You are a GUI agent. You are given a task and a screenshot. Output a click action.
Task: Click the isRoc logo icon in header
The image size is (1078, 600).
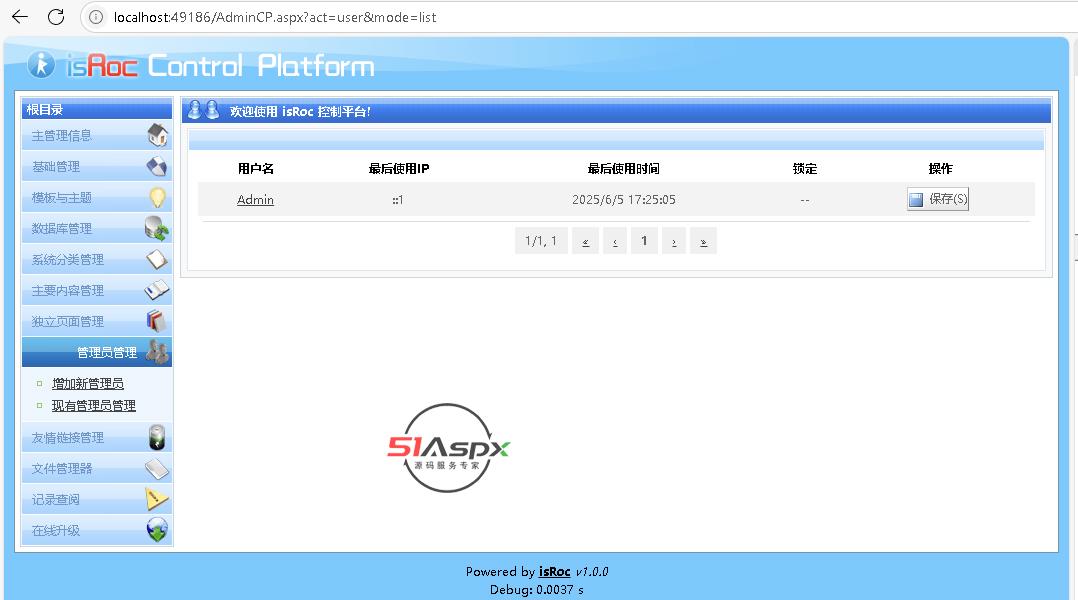point(41,65)
